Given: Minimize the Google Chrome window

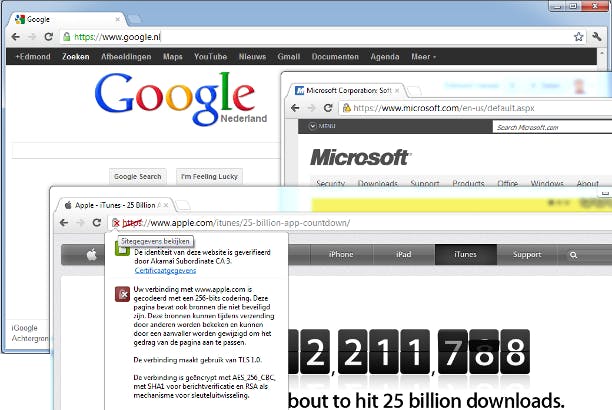Looking at the screenshot, I should click(x=557, y=6).
